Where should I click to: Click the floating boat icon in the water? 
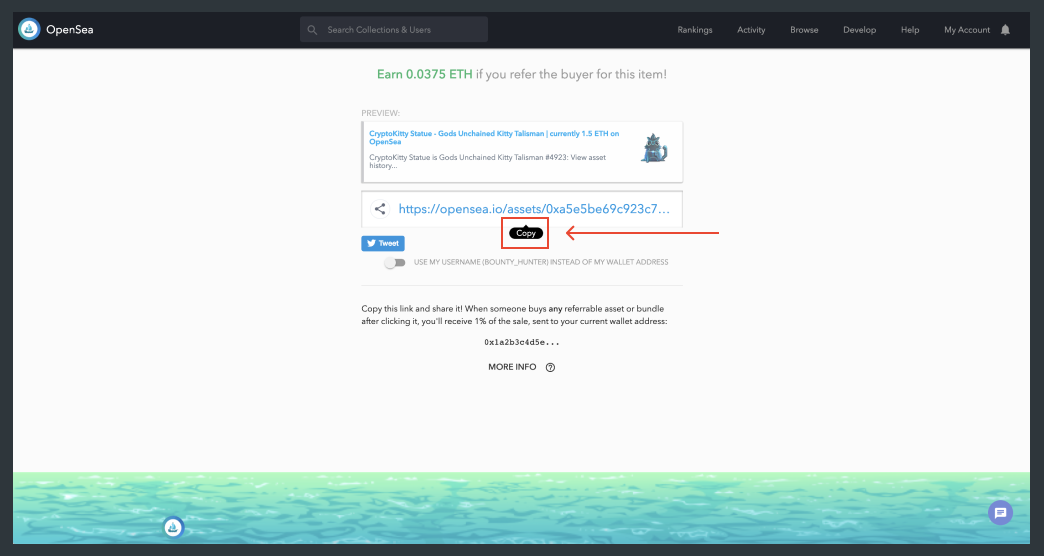click(x=173, y=527)
